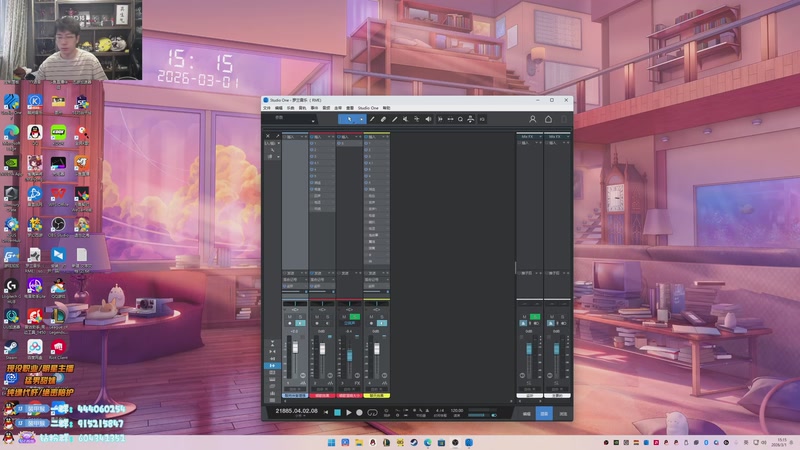Viewport: 800px width, 450px height.
Task: Open the 文件 menu
Action: (266, 108)
